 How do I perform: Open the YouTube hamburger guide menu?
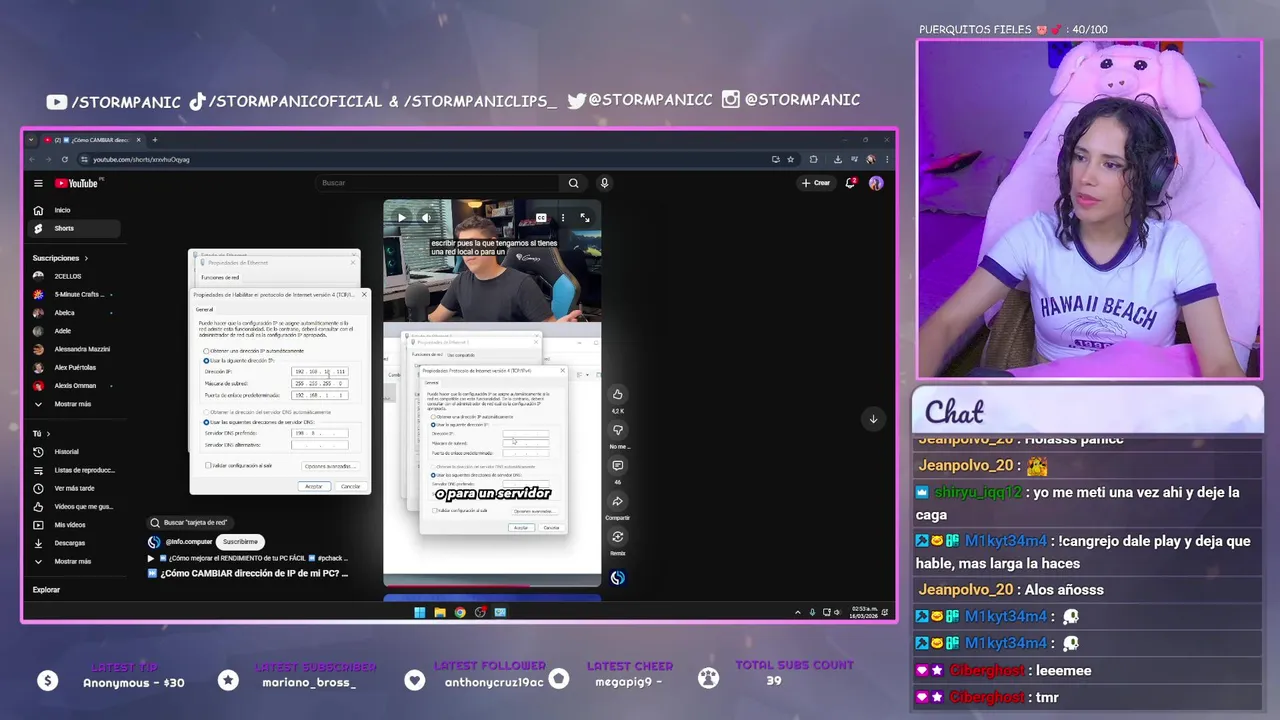coord(38,183)
